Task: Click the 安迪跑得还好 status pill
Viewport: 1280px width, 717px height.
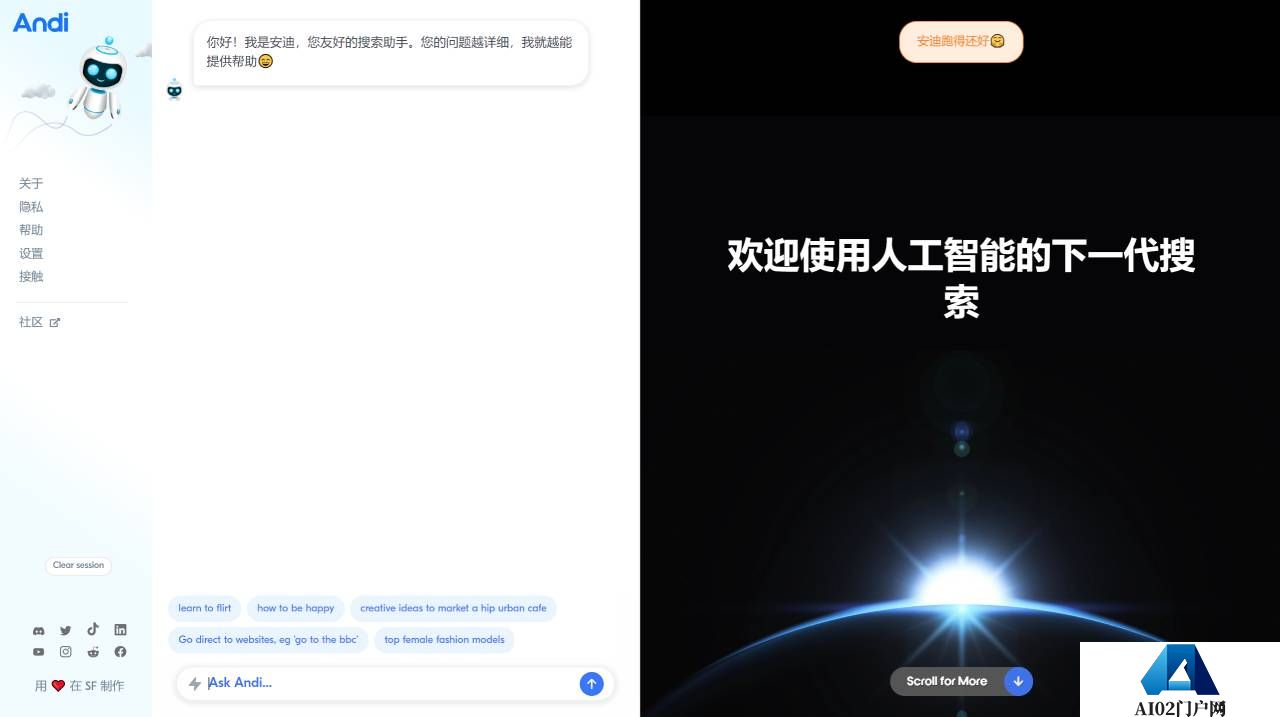Action: coord(961,42)
